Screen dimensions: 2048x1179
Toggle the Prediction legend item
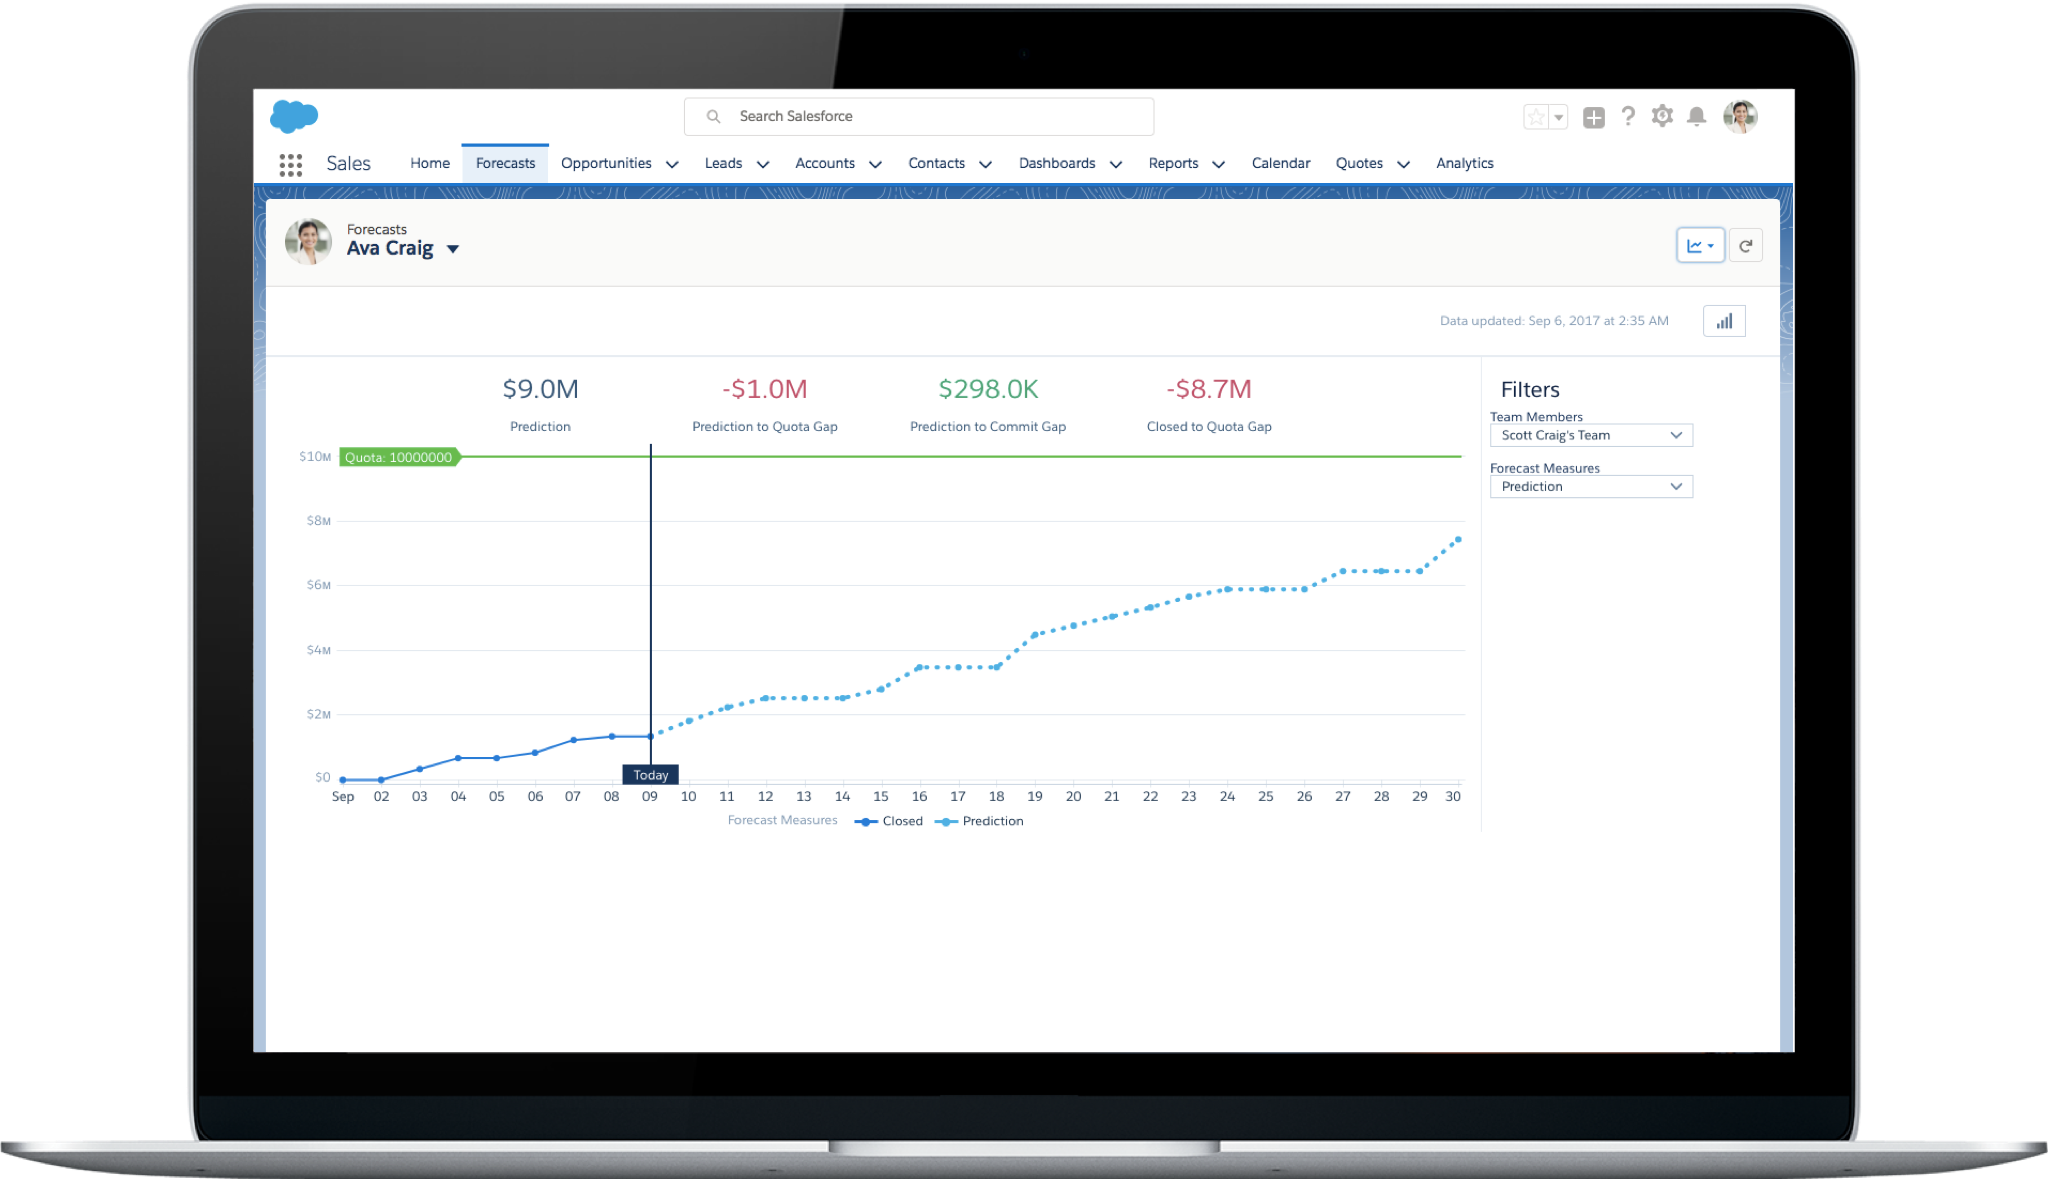point(979,821)
